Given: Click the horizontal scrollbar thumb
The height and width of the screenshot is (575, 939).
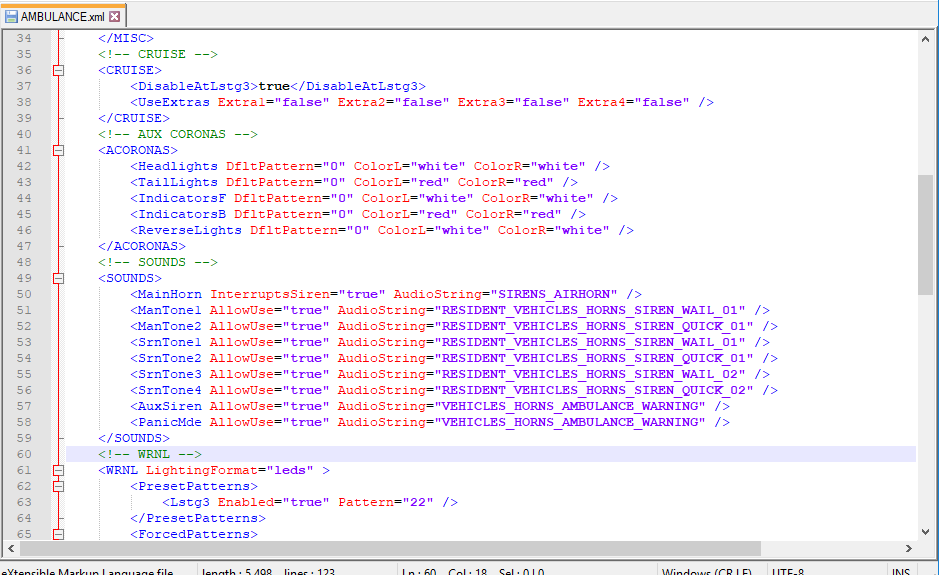Looking at the screenshot, I should tap(390, 548).
